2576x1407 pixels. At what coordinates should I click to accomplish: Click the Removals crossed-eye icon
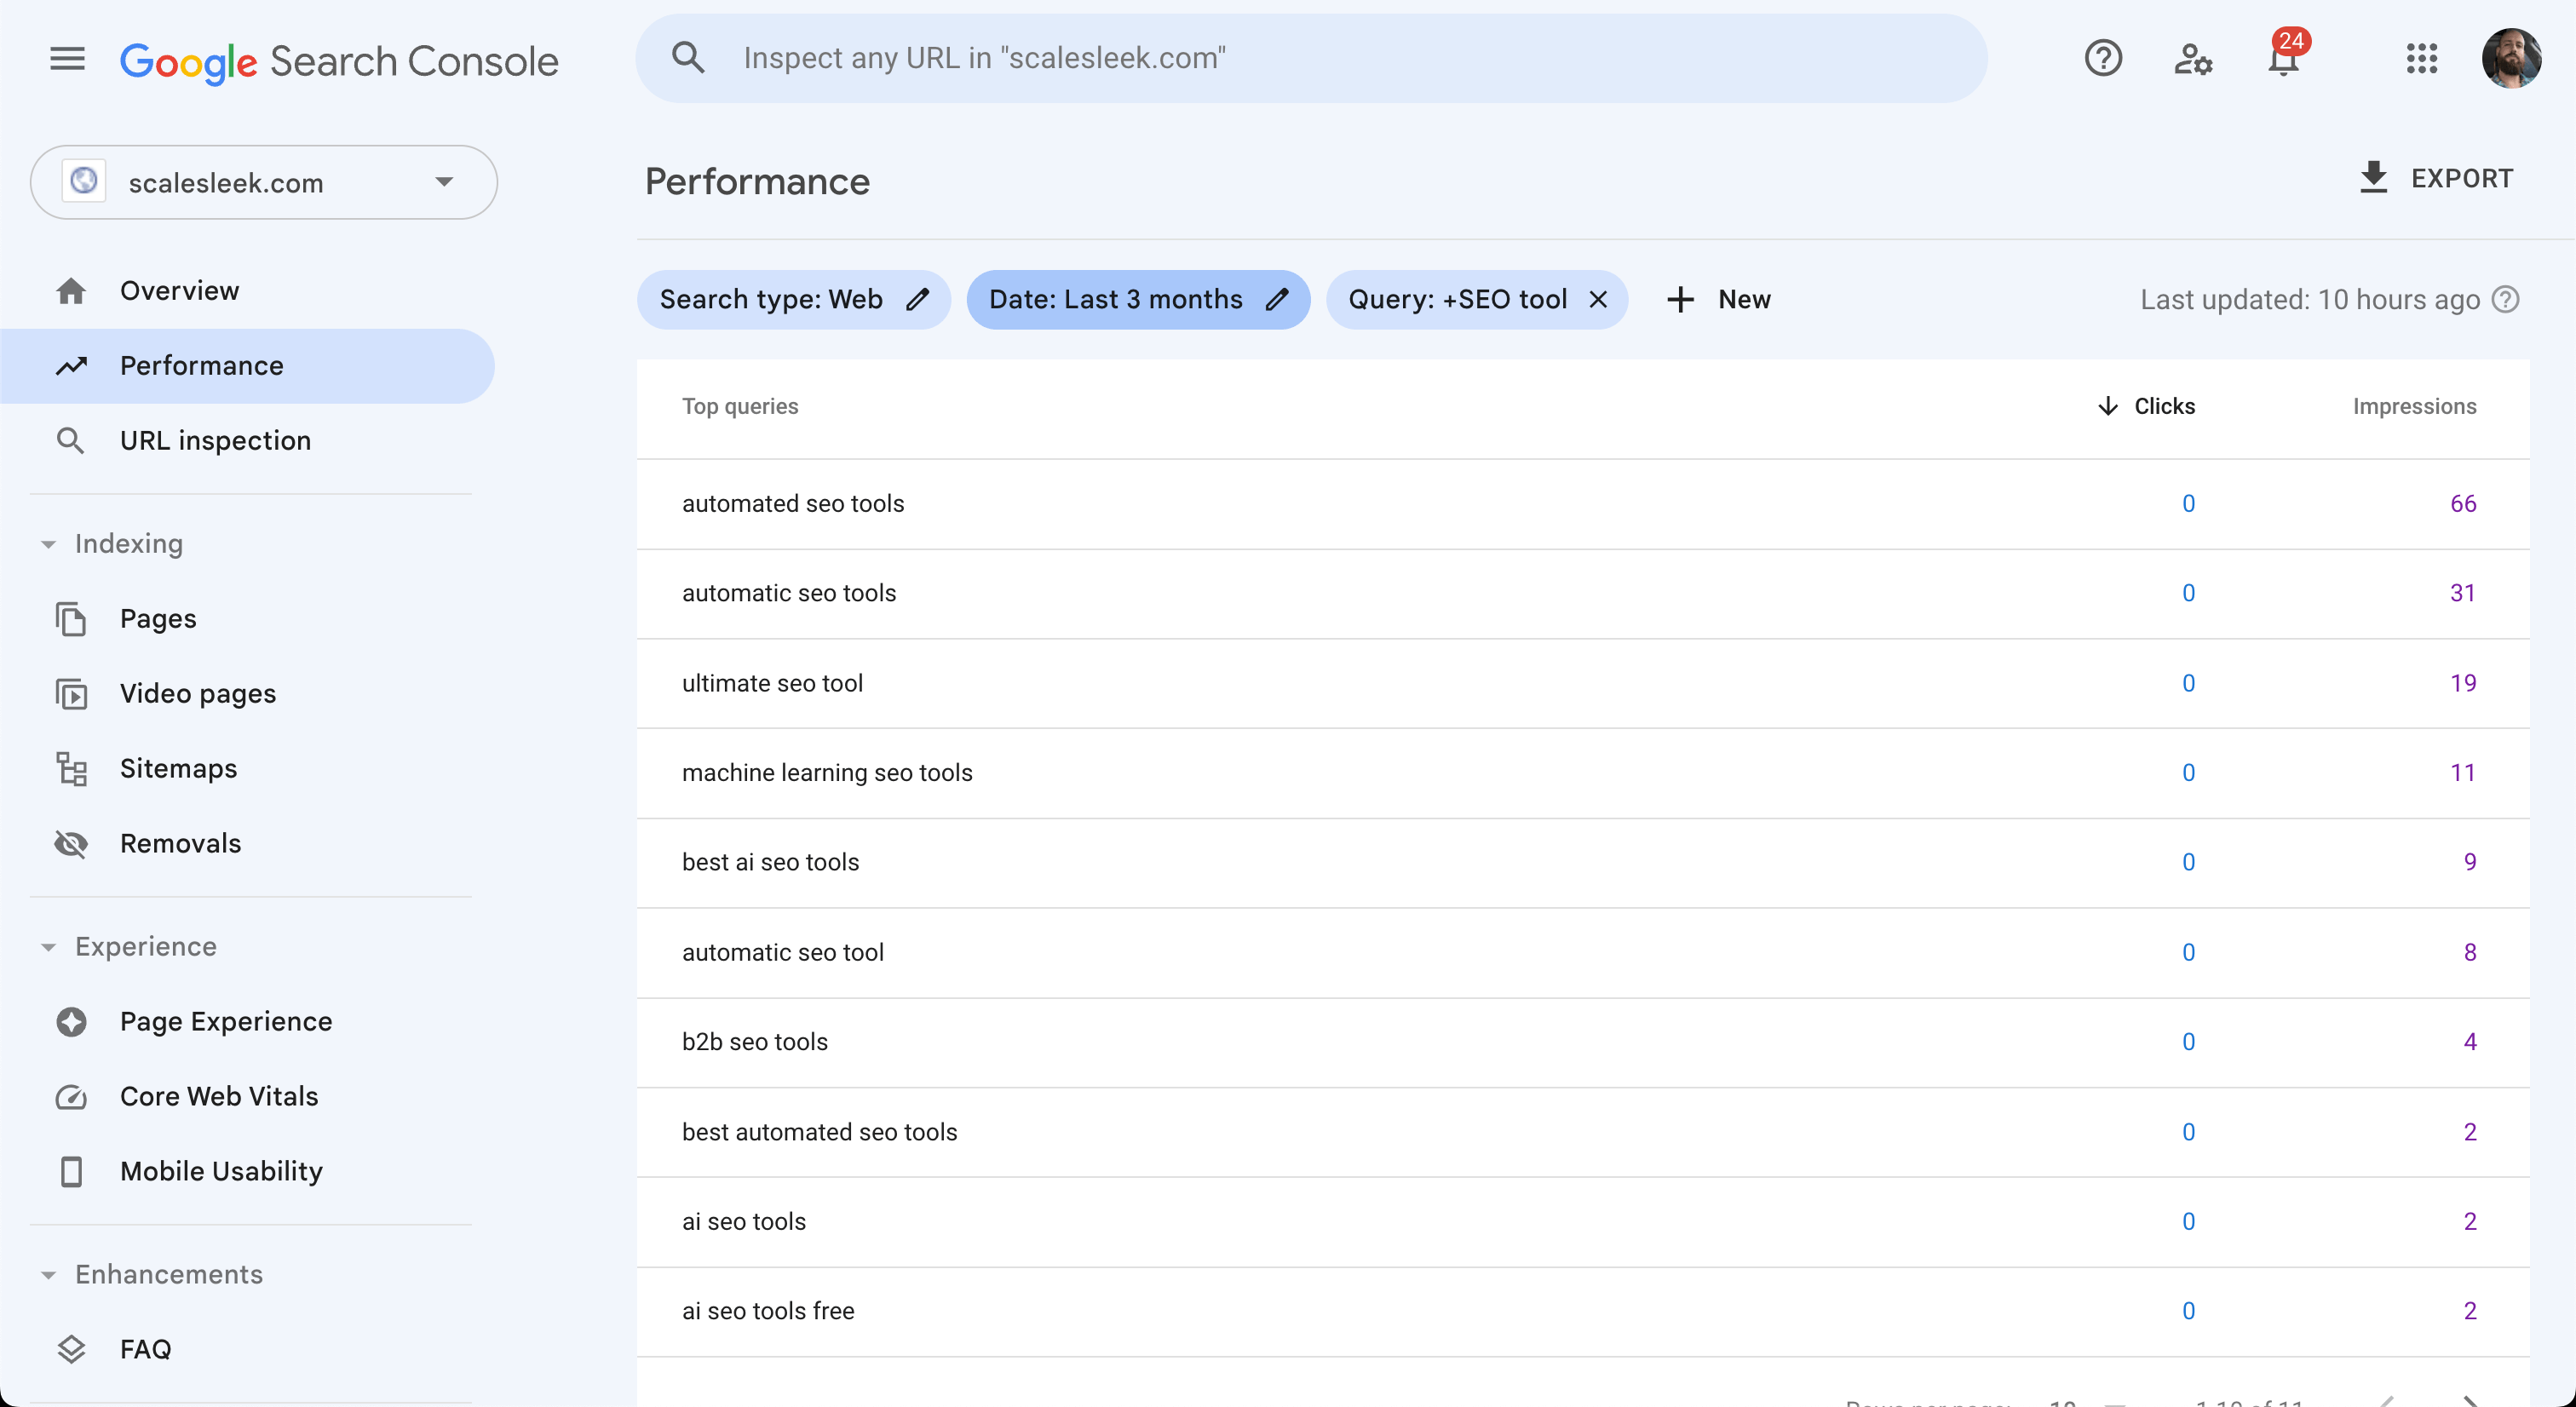click(x=71, y=844)
